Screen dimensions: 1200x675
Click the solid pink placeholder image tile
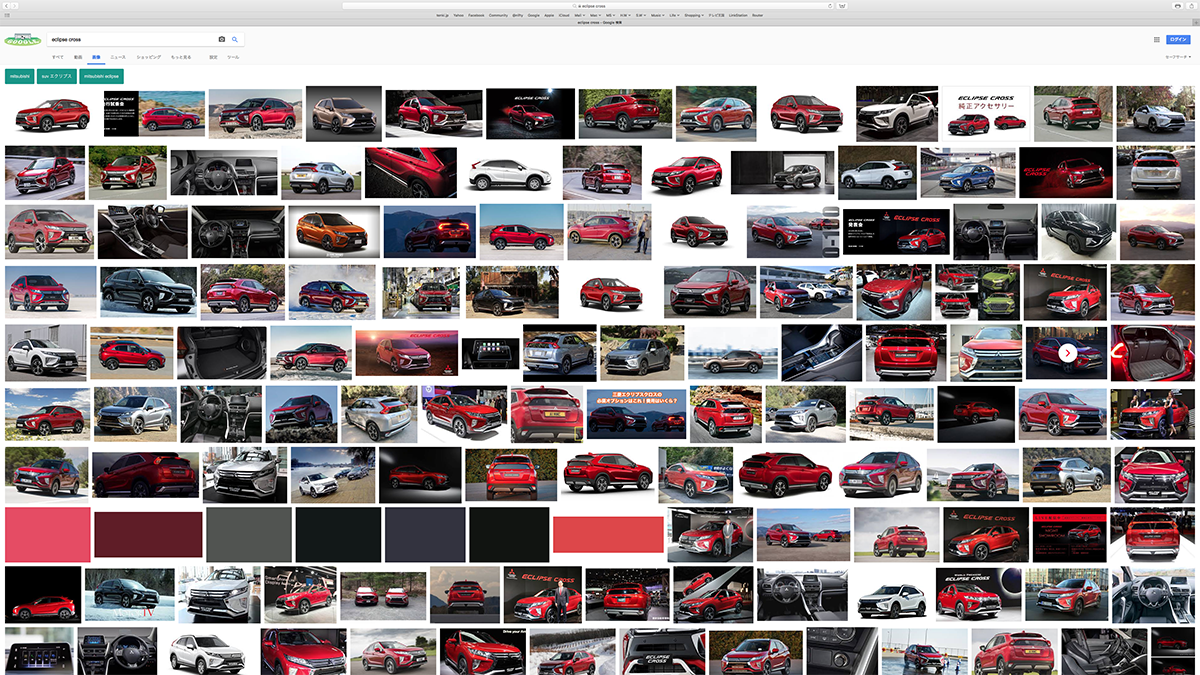pyautogui.click(x=47, y=534)
